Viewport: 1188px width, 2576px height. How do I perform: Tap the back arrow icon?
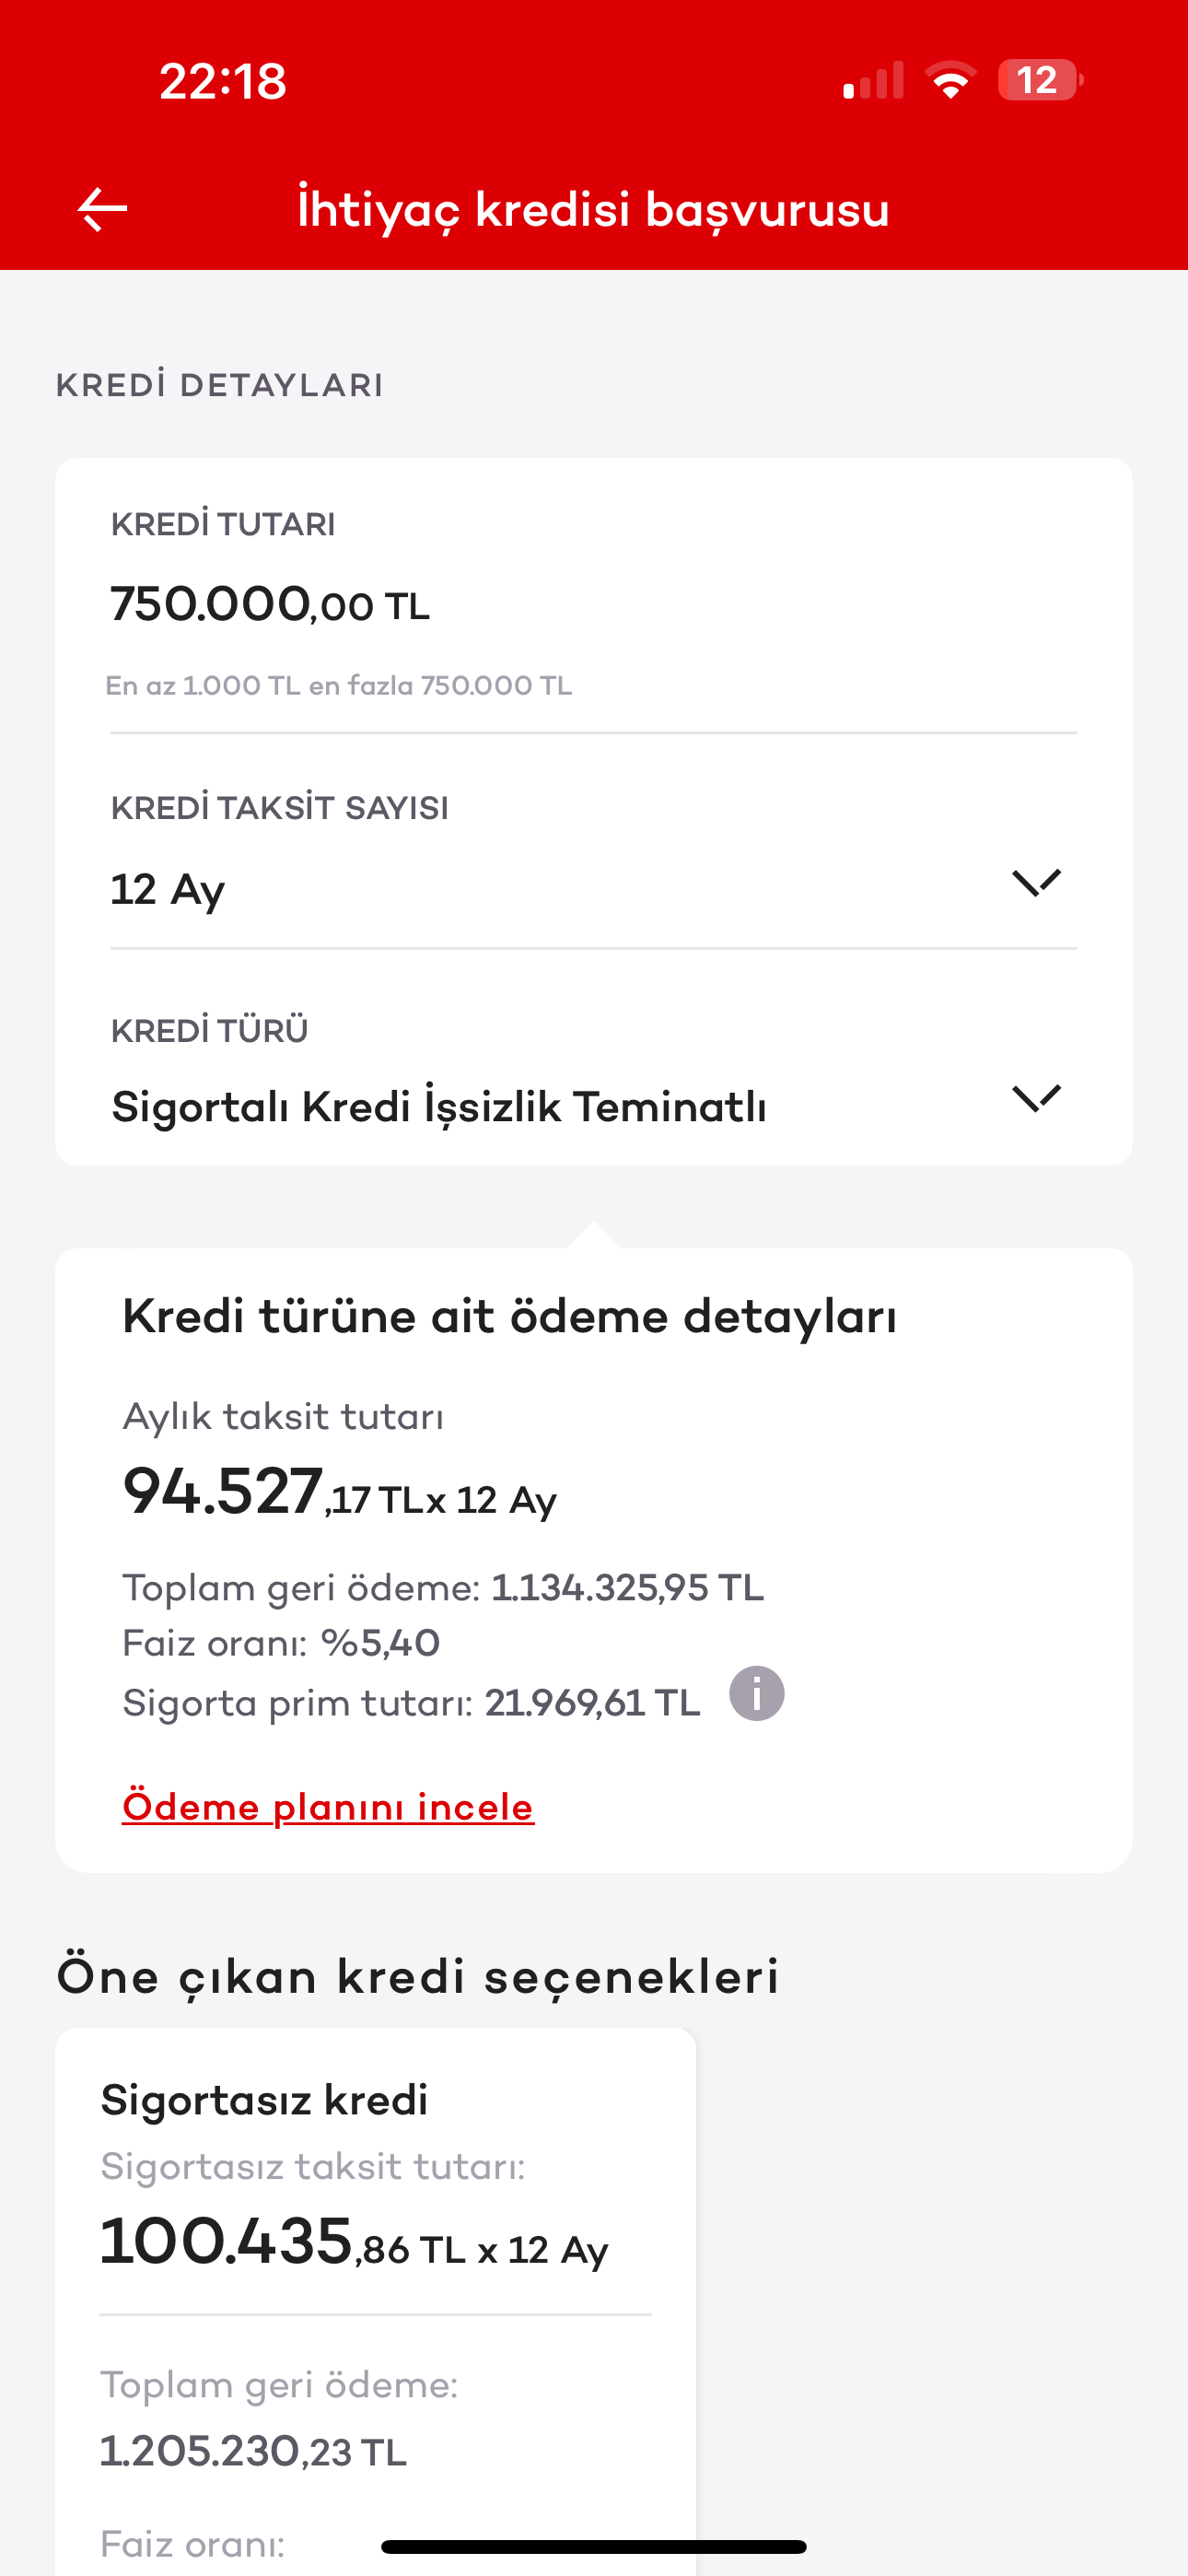point(102,209)
